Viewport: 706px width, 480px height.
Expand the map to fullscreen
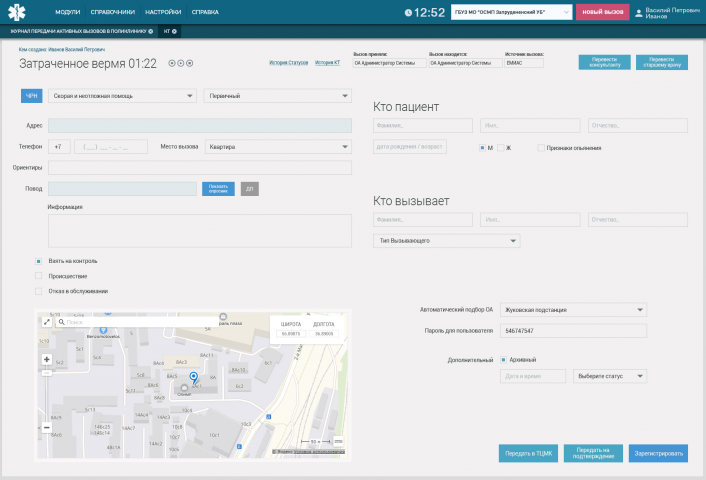pyautogui.click(x=46, y=322)
